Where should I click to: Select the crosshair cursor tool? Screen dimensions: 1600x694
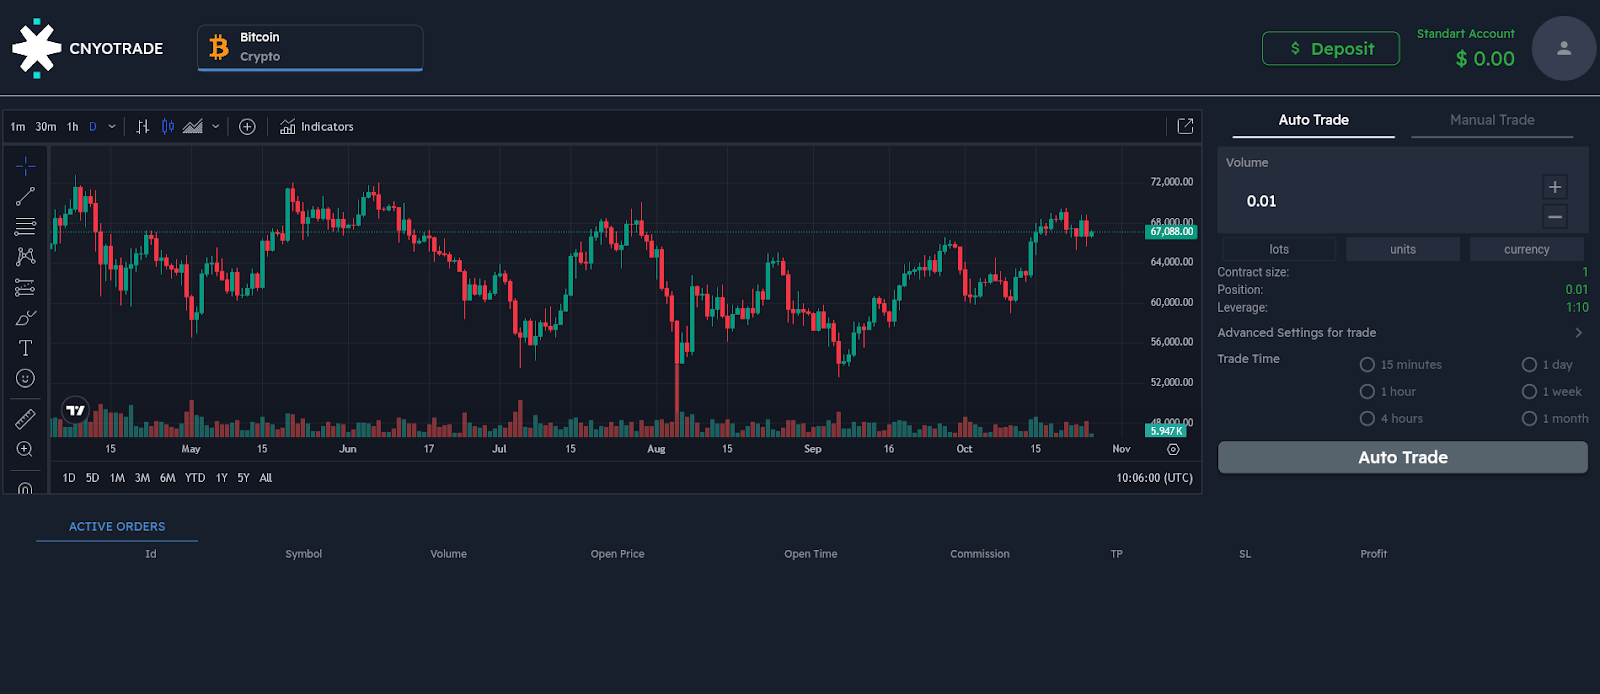26,165
